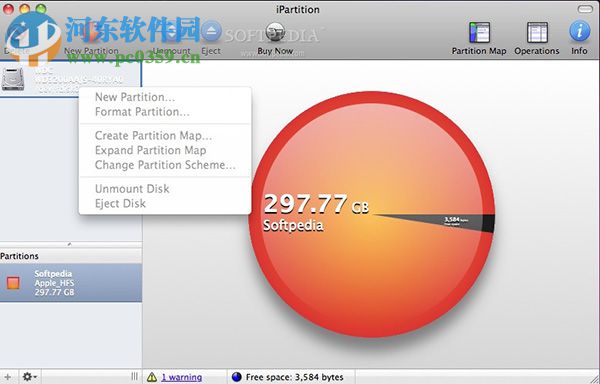Image resolution: width=600 pixels, height=384 pixels.
Task: Choose Create Partition Map... from context menu
Action: [x=153, y=135]
